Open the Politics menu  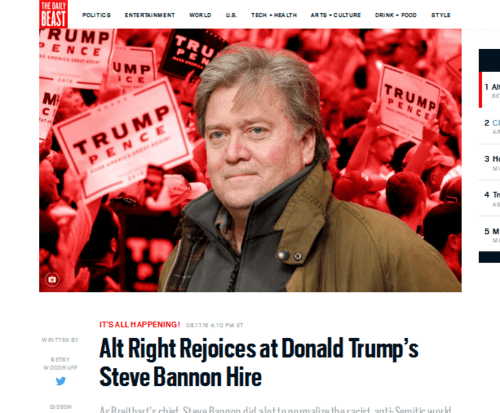coord(96,15)
